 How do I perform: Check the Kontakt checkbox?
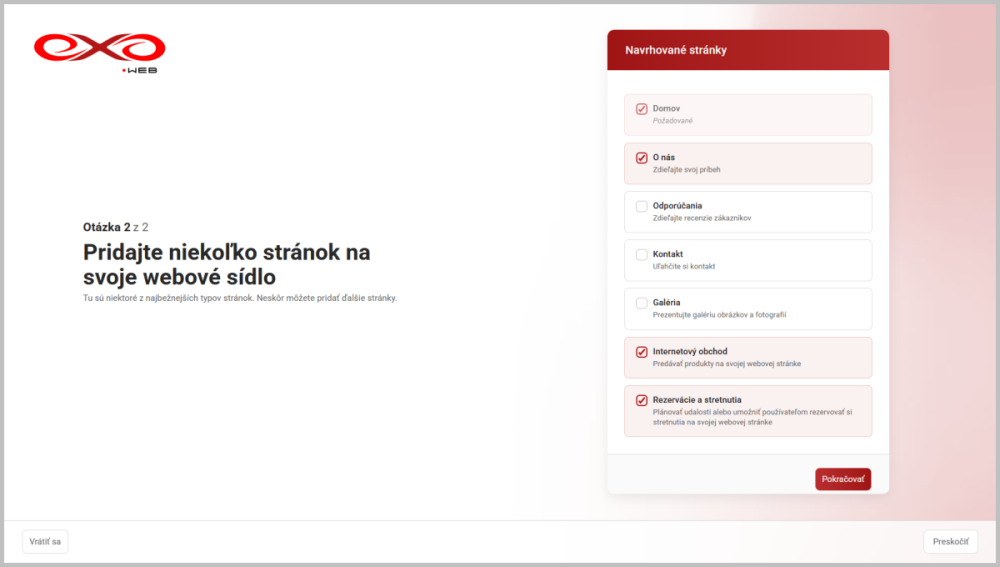(642, 254)
